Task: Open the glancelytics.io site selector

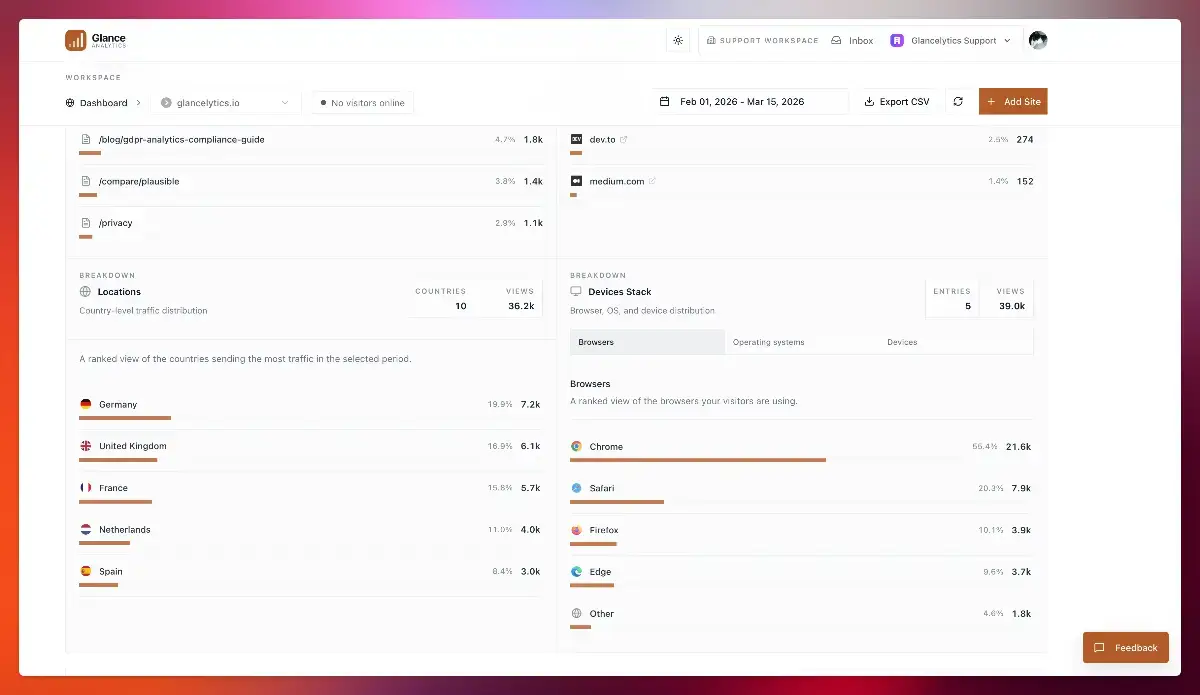Action: click(x=226, y=103)
